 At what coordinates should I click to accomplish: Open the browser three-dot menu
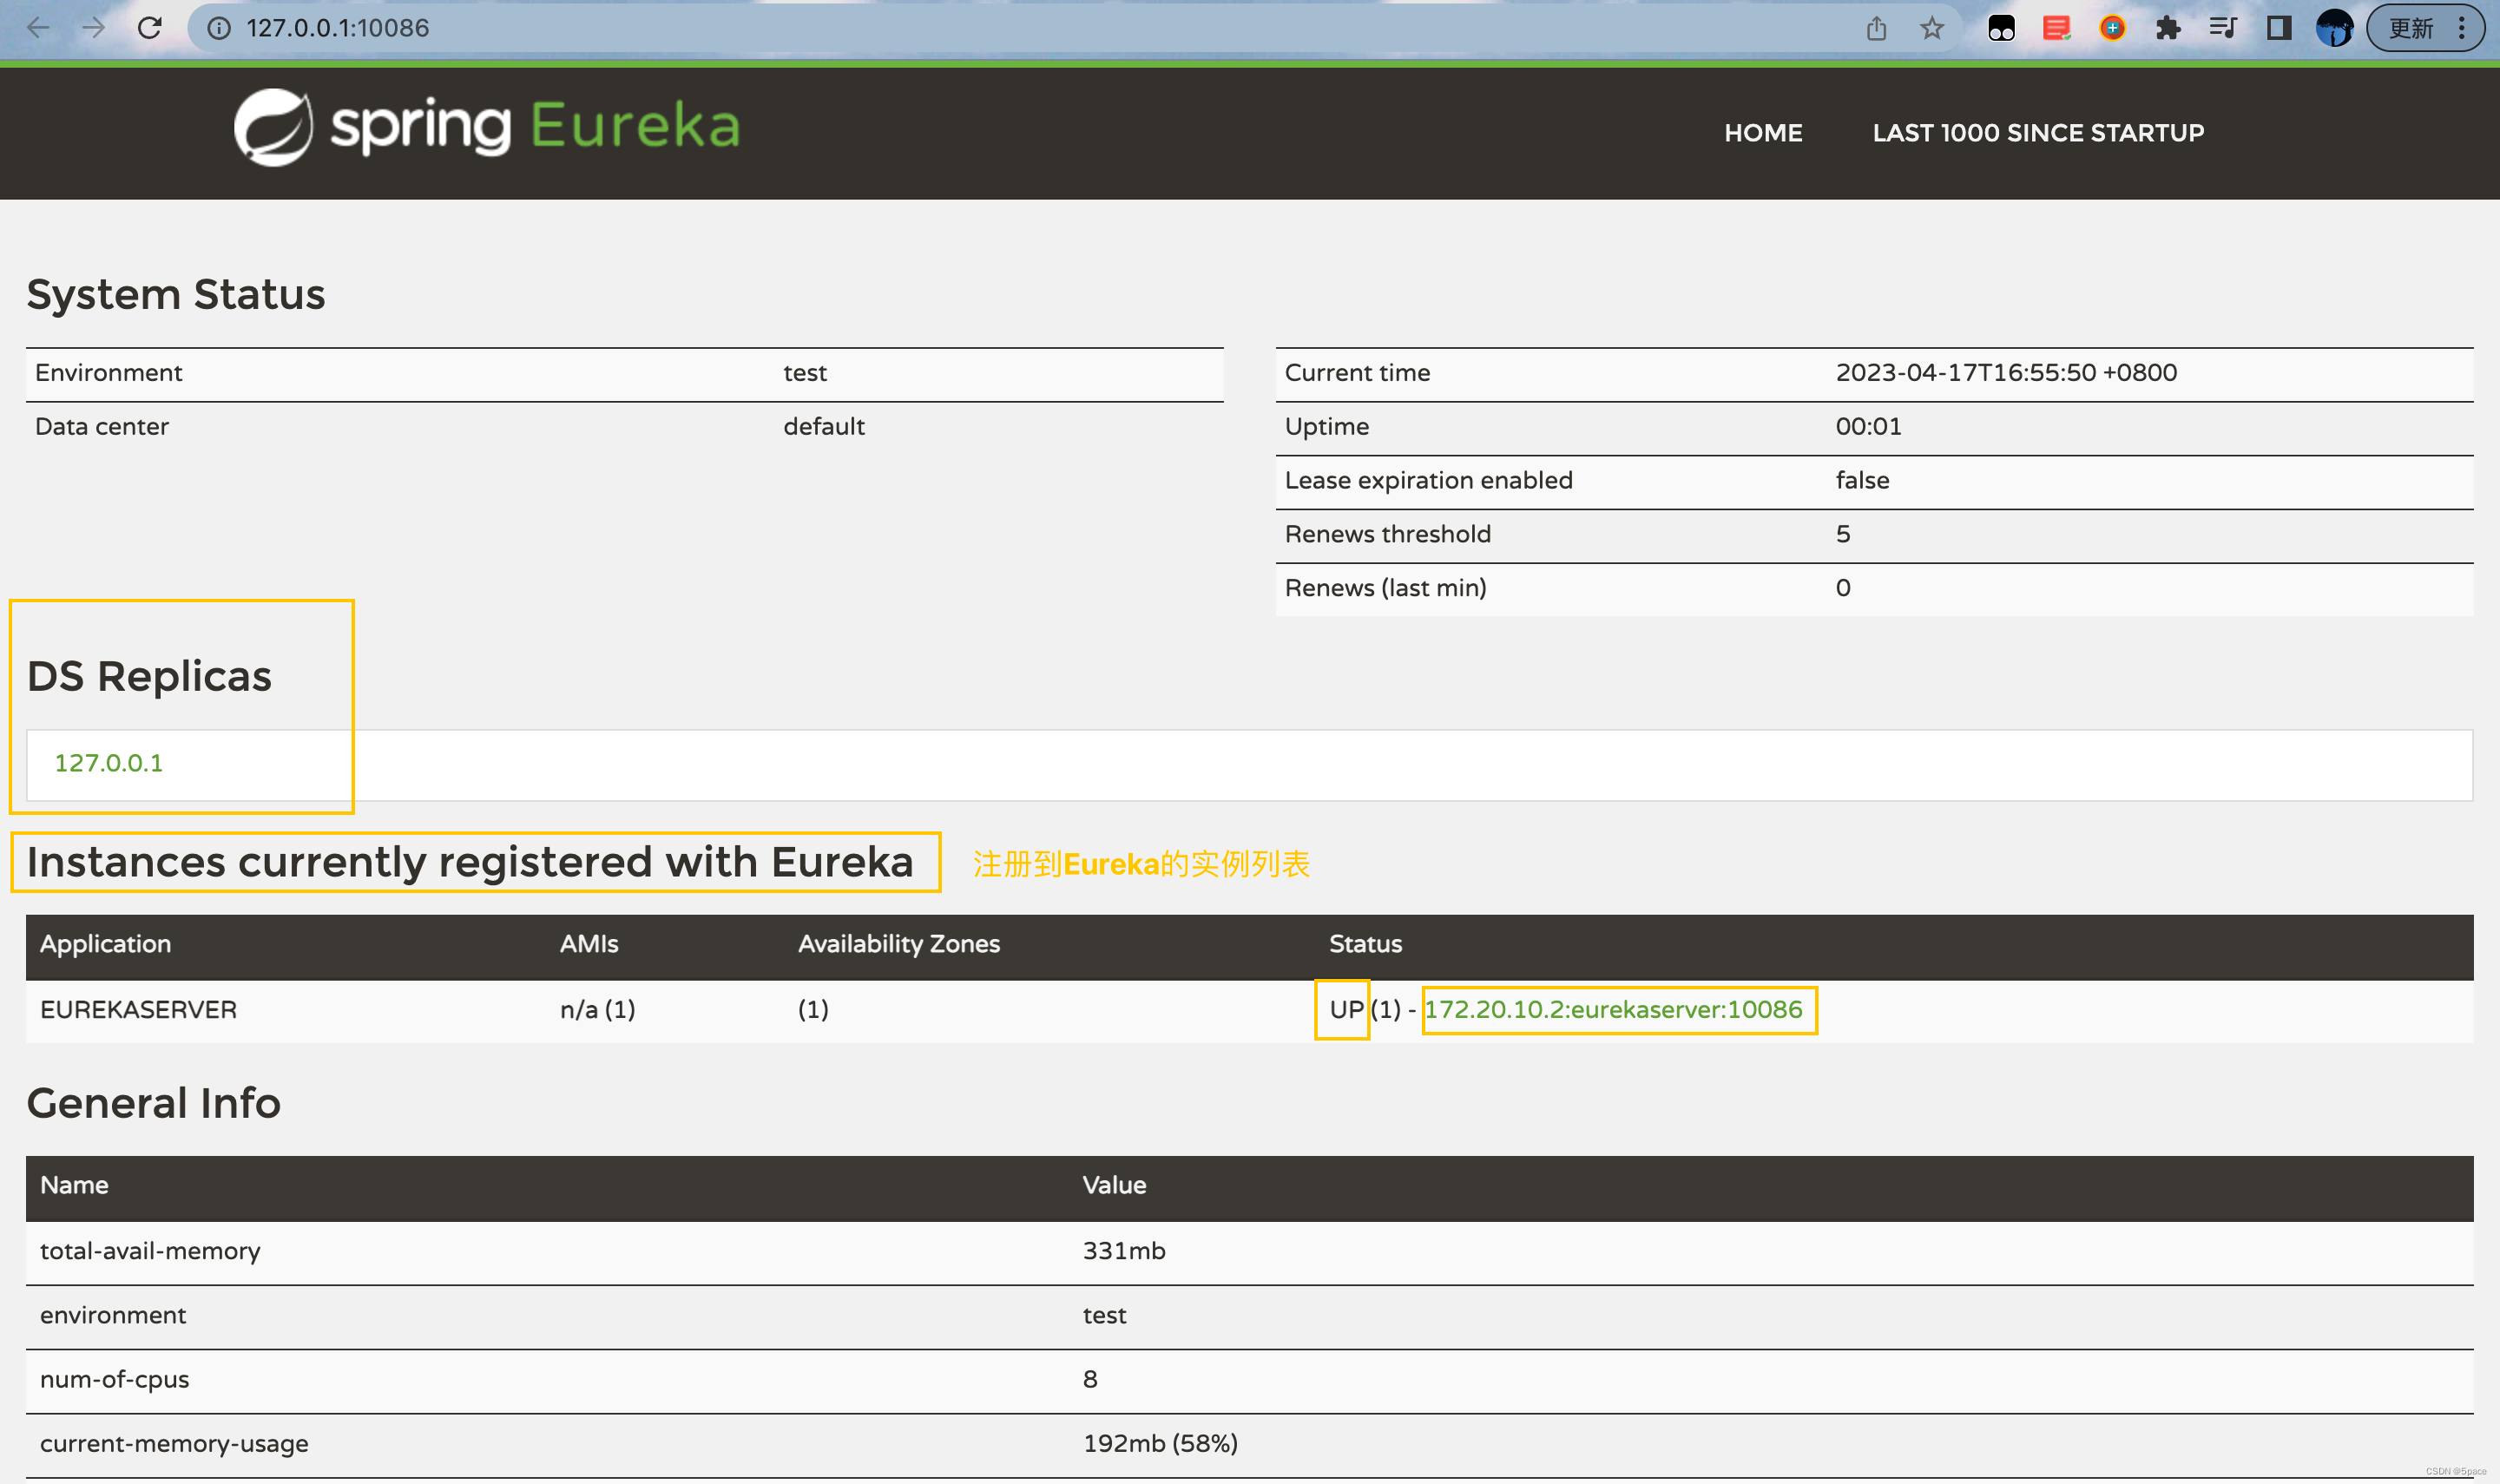click(x=2462, y=28)
